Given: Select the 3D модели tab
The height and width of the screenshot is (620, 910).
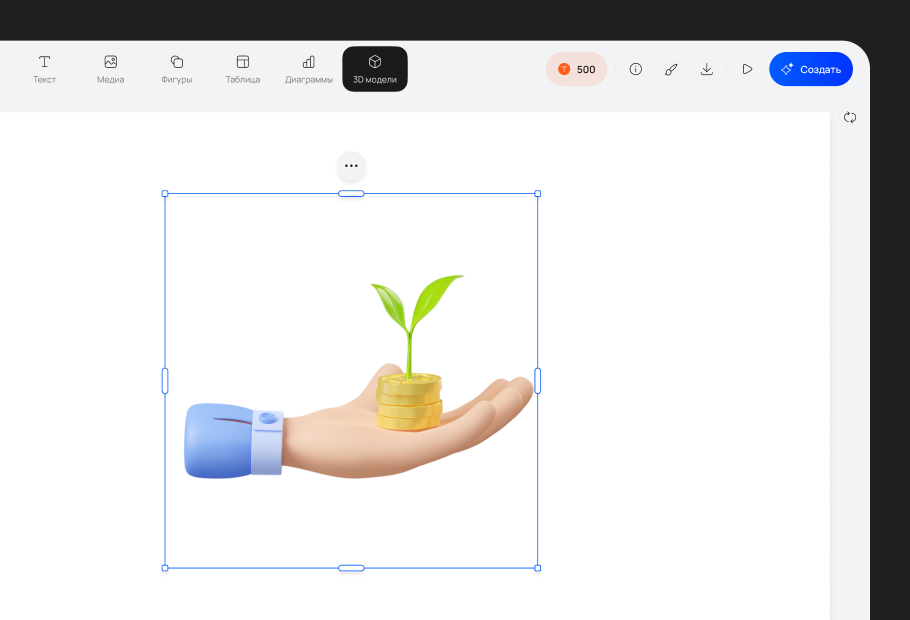Looking at the screenshot, I should [375, 69].
